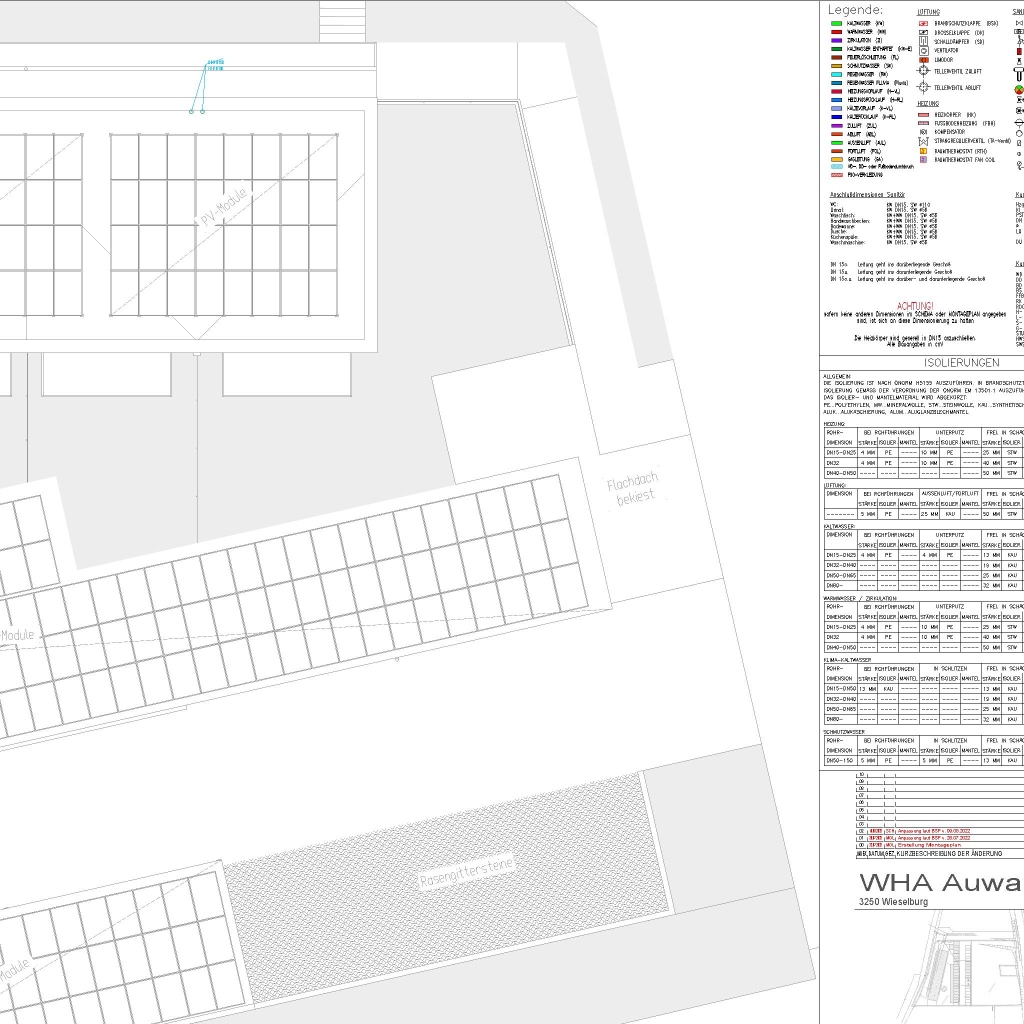Click the "ISOLIERUNGEN" section title
This screenshot has width=1024, height=1024.
(x=961, y=362)
